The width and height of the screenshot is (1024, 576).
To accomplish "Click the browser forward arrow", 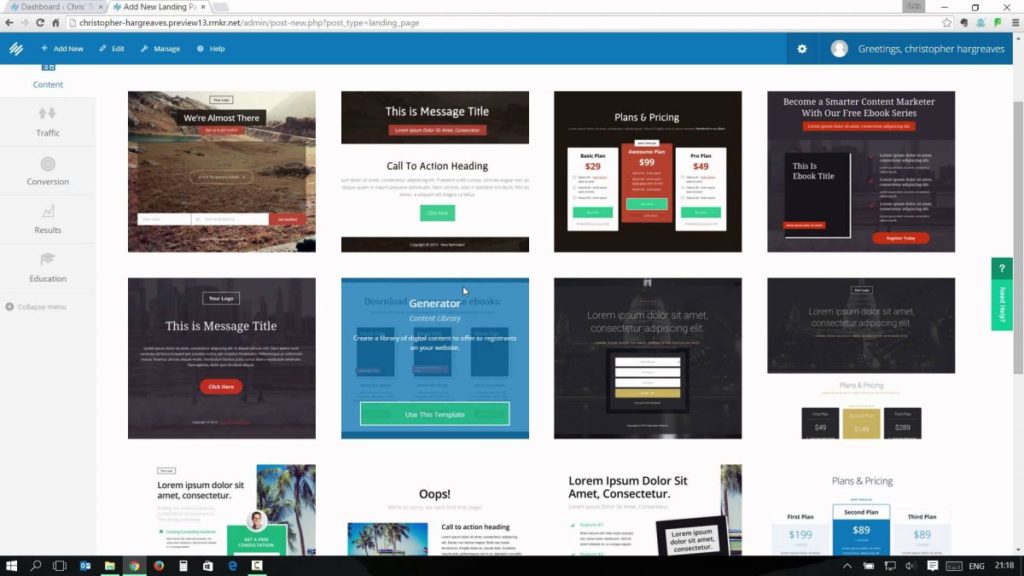I will click(x=25, y=23).
